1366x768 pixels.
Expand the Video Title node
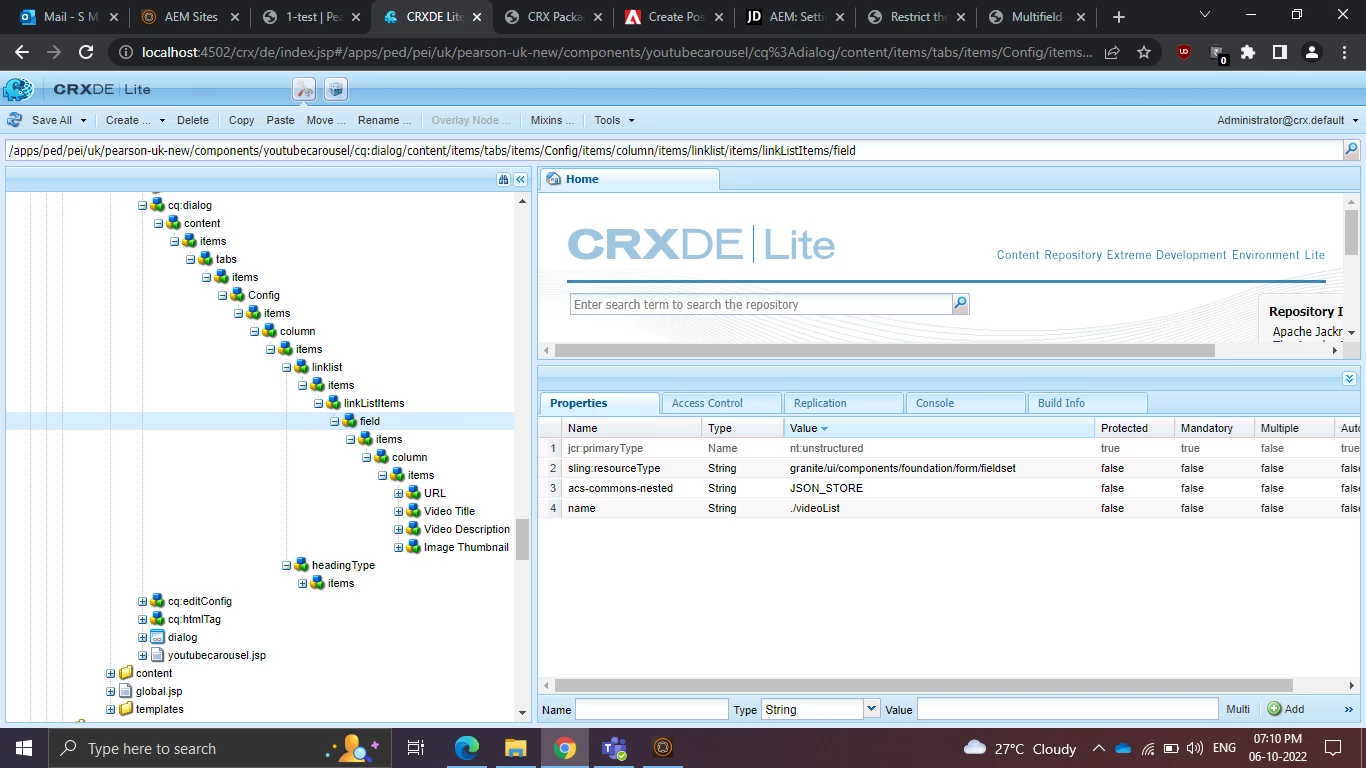pos(398,511)
